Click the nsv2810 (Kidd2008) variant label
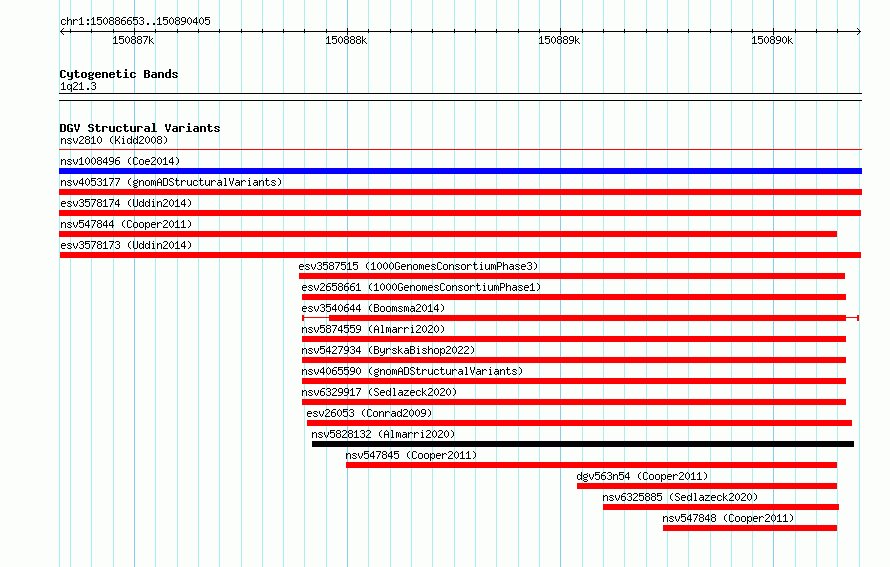This screenshot has height=567, width=890. click(x=114, y=140)
